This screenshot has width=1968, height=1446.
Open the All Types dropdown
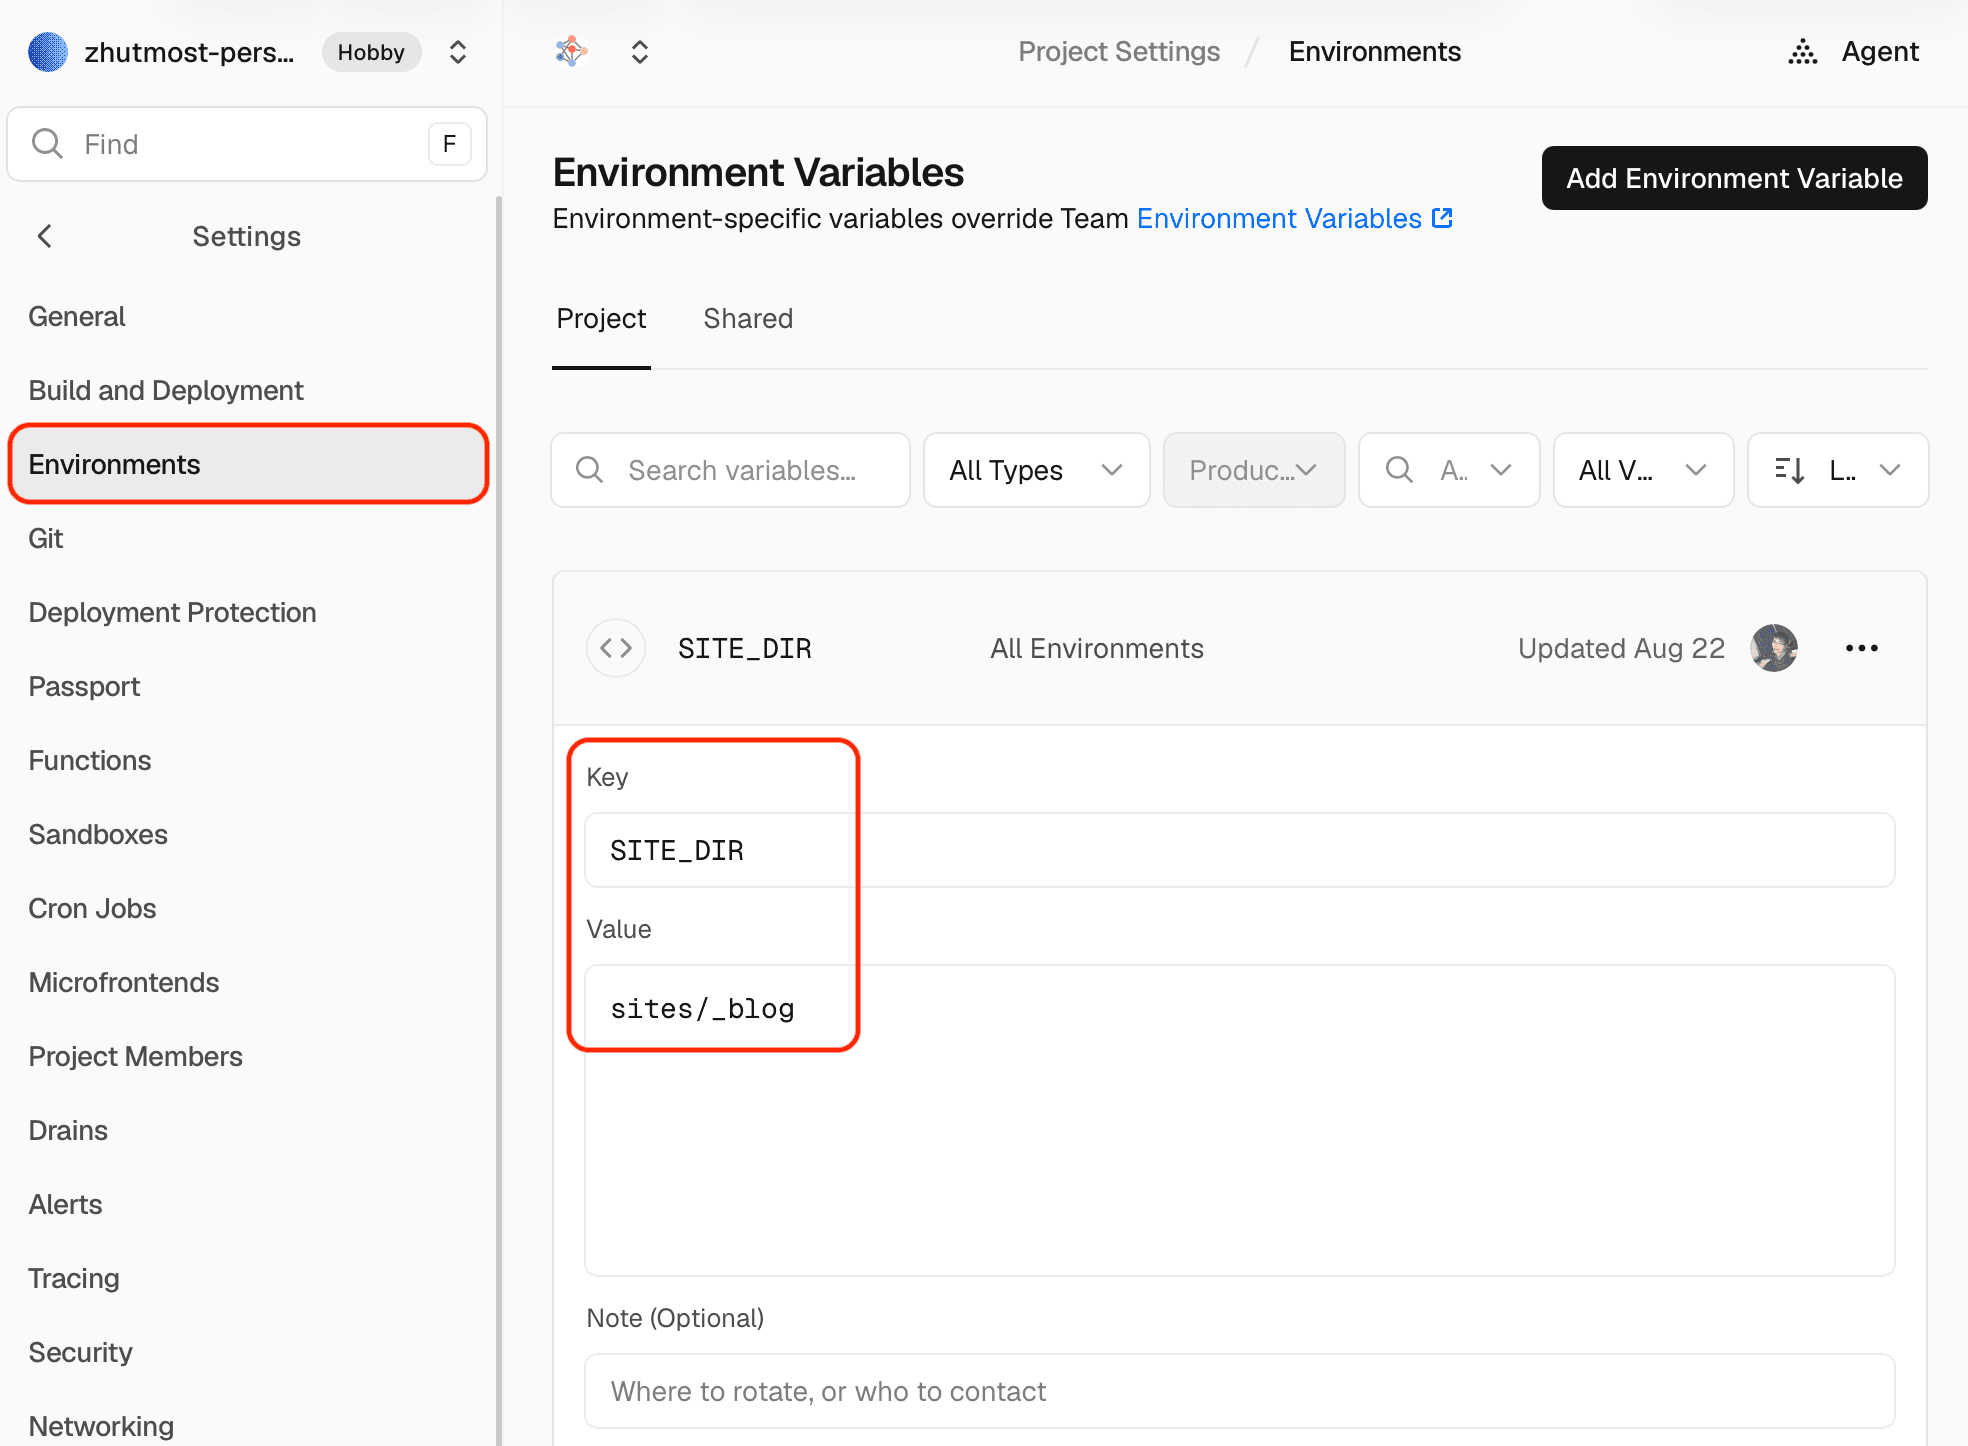coord(1036,470)
